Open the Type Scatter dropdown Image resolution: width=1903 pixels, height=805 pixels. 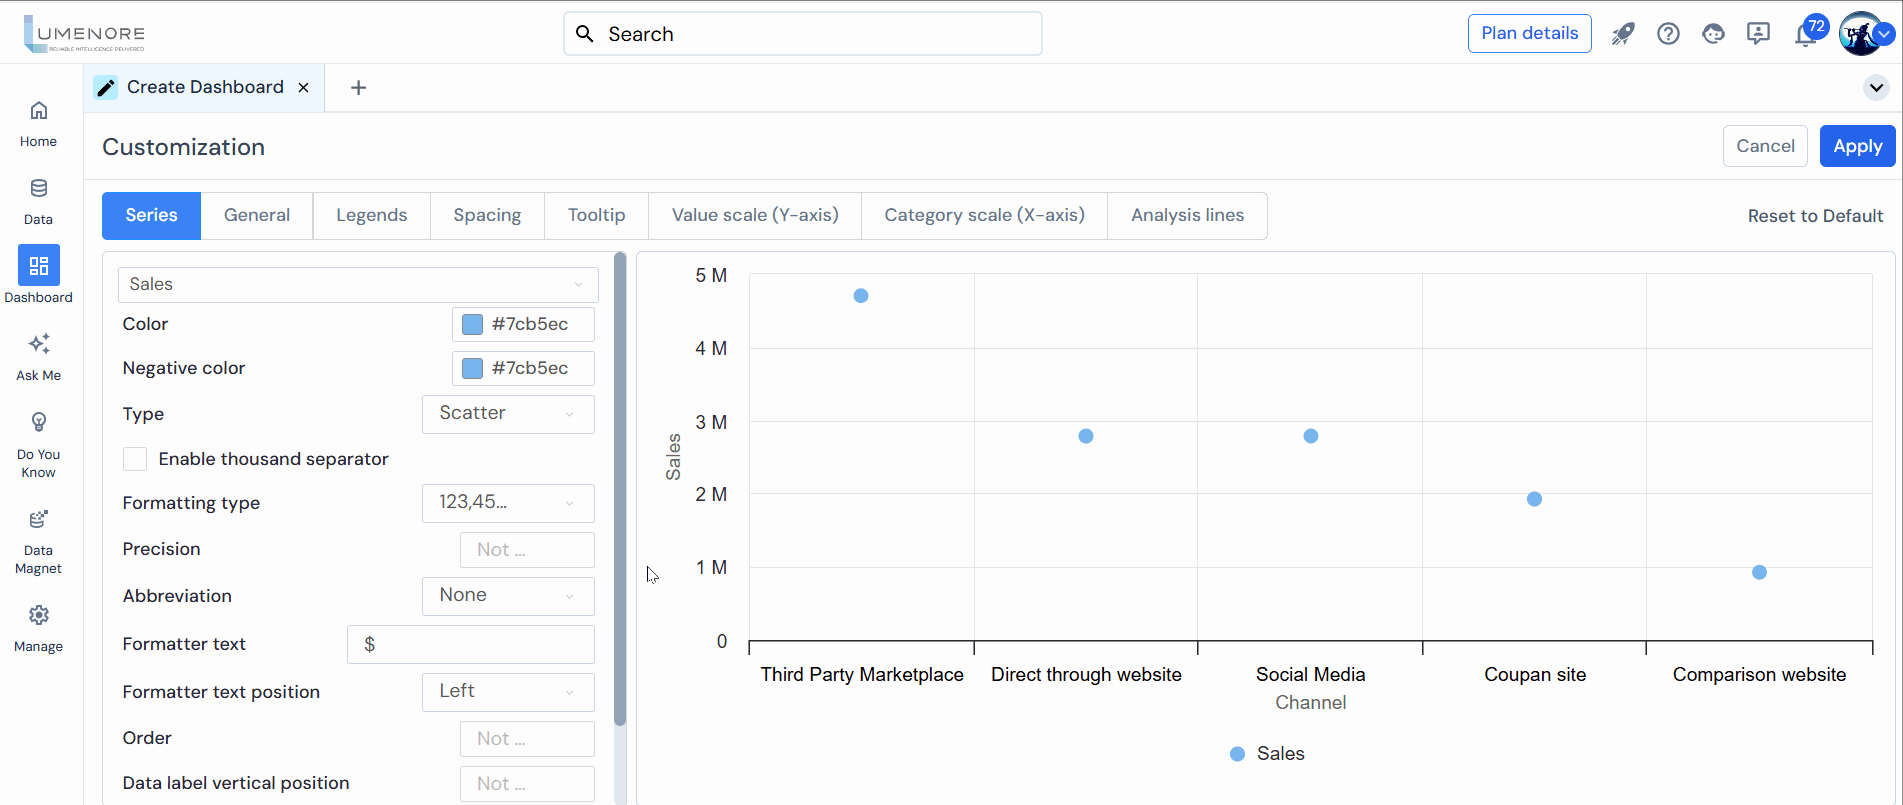[508, 414]
